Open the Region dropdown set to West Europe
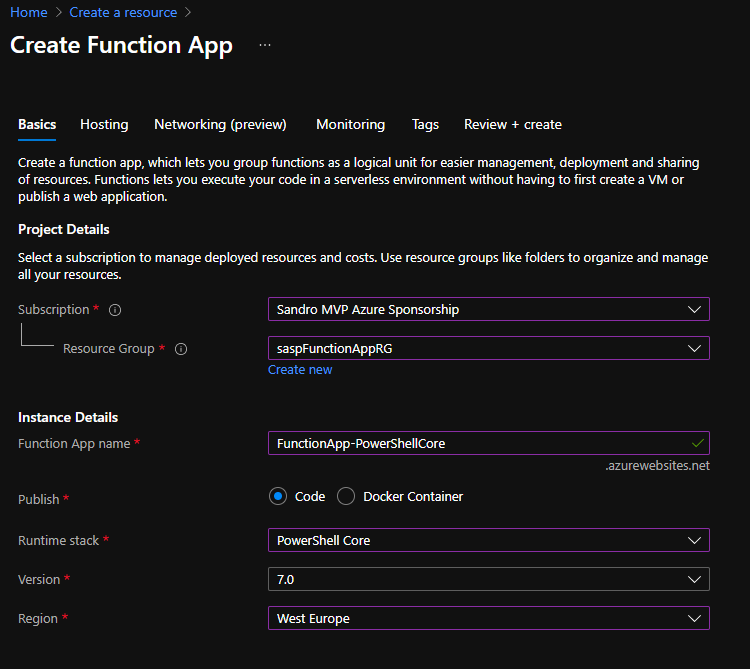 coord(488,618)
